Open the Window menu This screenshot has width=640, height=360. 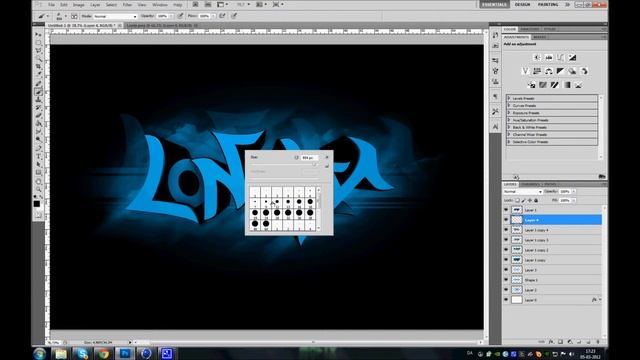[x=160, y=5]
